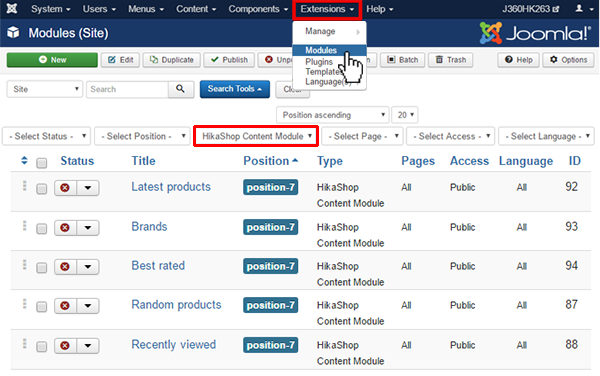Open the J360HK263 site preview link
The image size is (600, 376).
531,9
